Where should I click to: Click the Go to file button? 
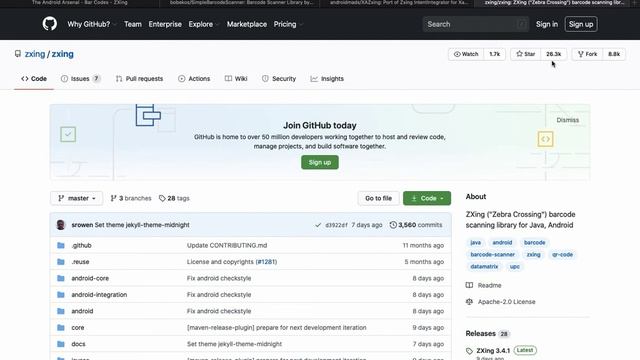[x=378, y=198]
